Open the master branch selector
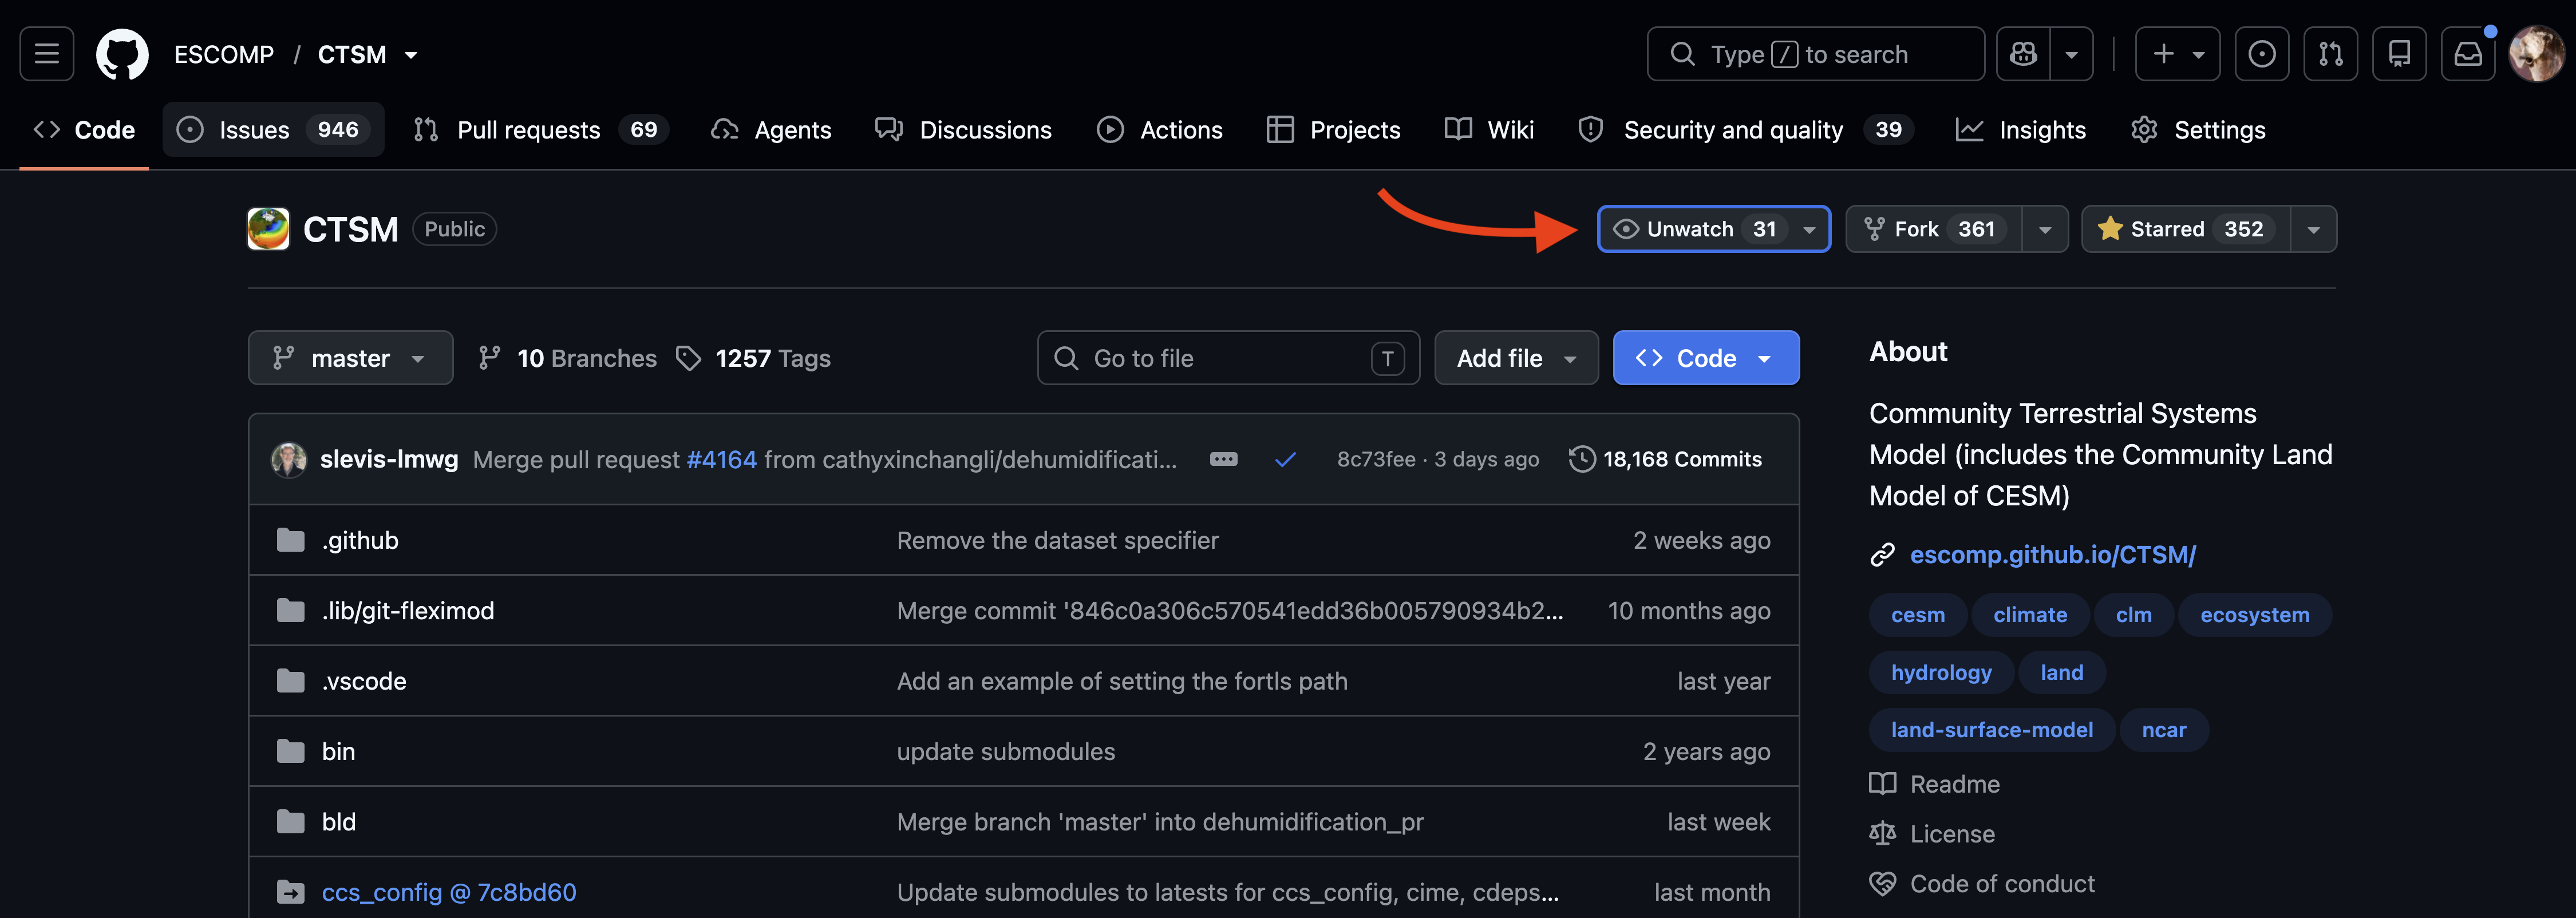 click(350, 358)
